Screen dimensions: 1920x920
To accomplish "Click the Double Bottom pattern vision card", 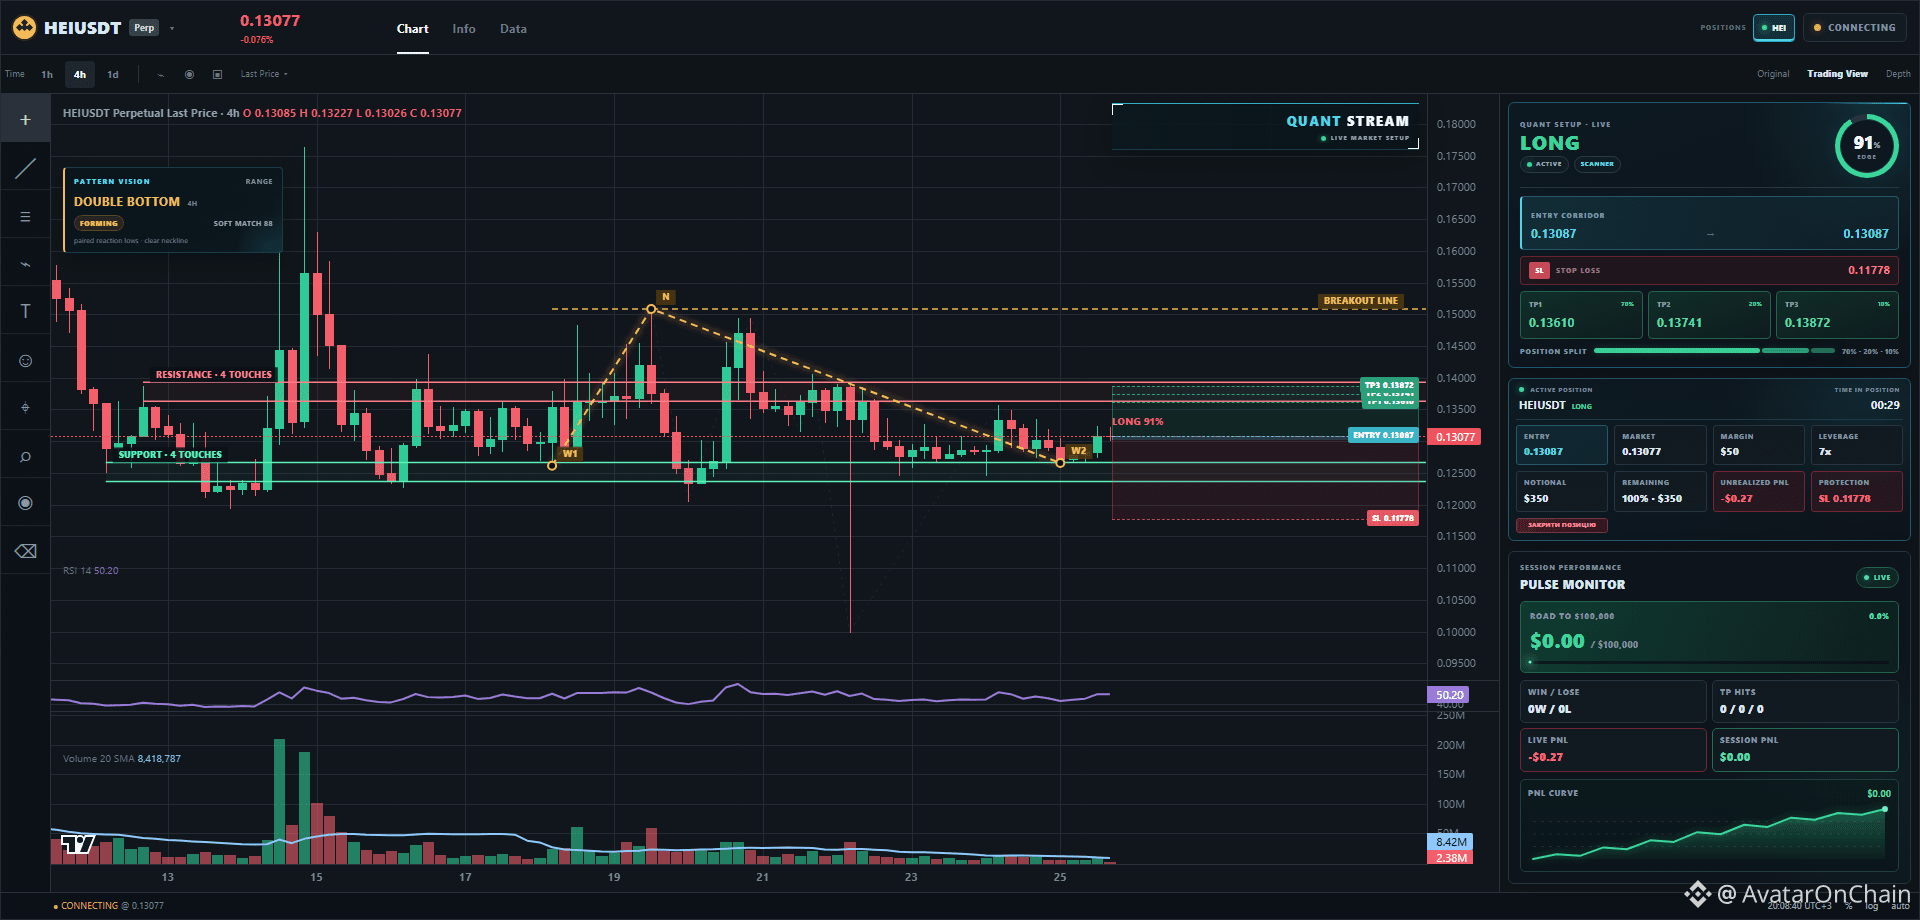I will click(173, 210).
